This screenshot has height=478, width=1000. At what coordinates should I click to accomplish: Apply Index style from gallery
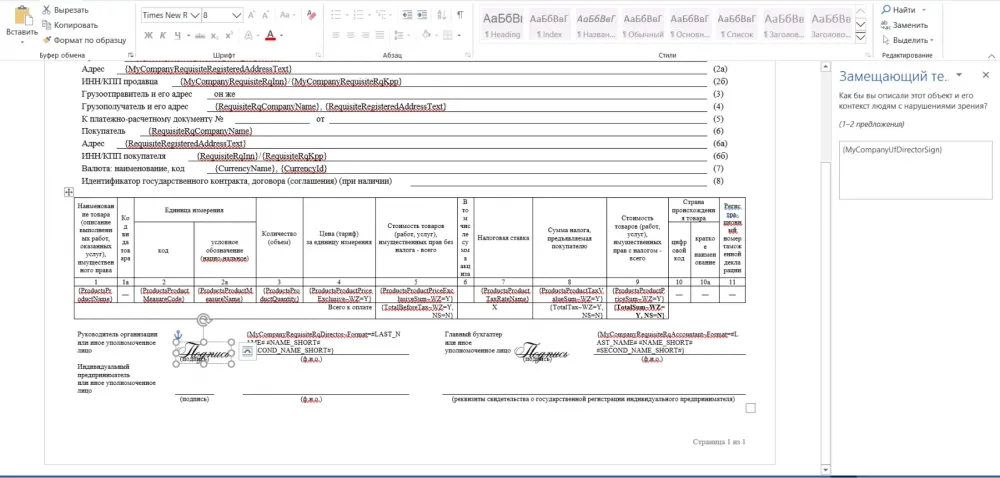tap(550, 25)
